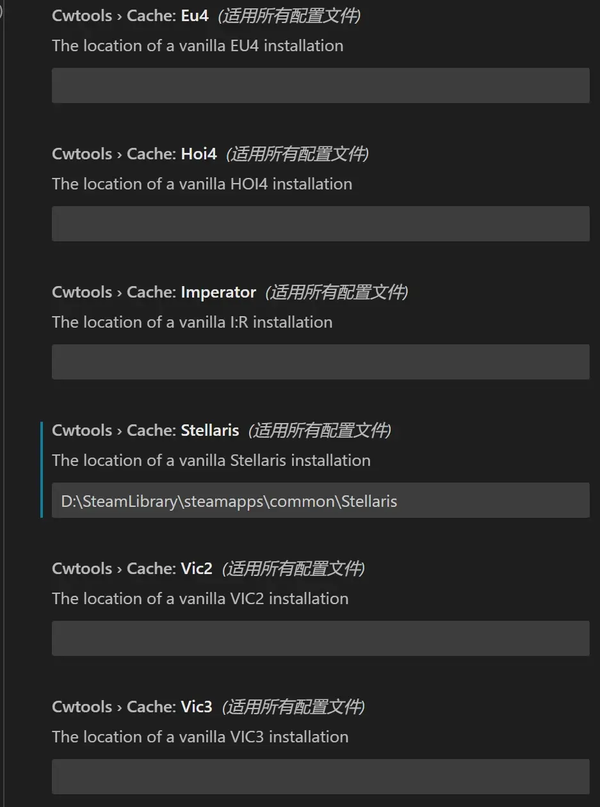Click the 适用所有配置文件 label beside Hoi4
This screenshot has height=807, width=600.
click(x=298, y=154)
